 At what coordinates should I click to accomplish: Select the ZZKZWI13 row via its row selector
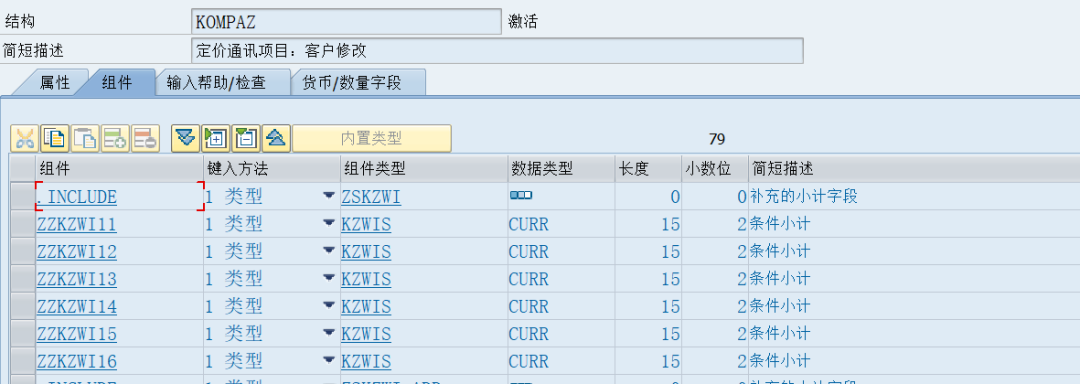tap(23, 279)
